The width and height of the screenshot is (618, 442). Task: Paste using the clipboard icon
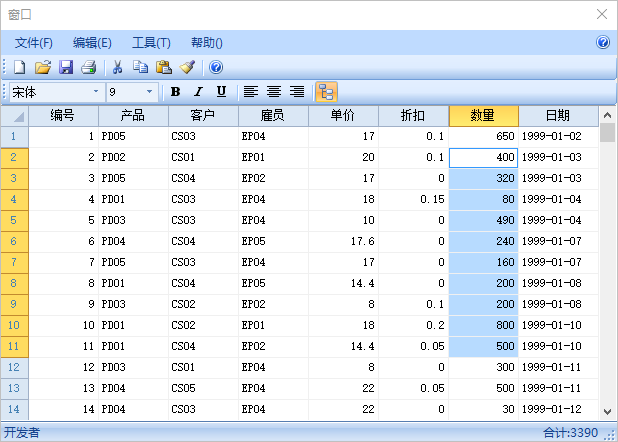[x=164, y=67]
